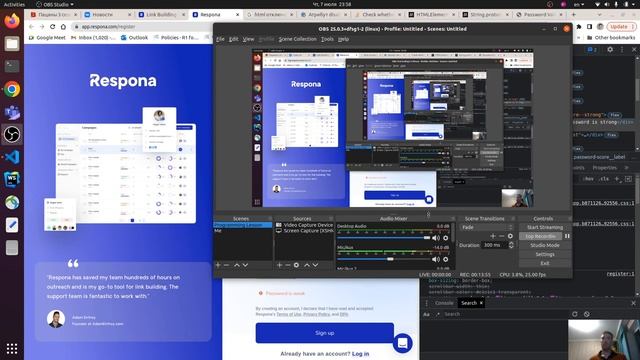
Task: Switch to Link Building Chrome tab
Action: (x=161, y=14)
